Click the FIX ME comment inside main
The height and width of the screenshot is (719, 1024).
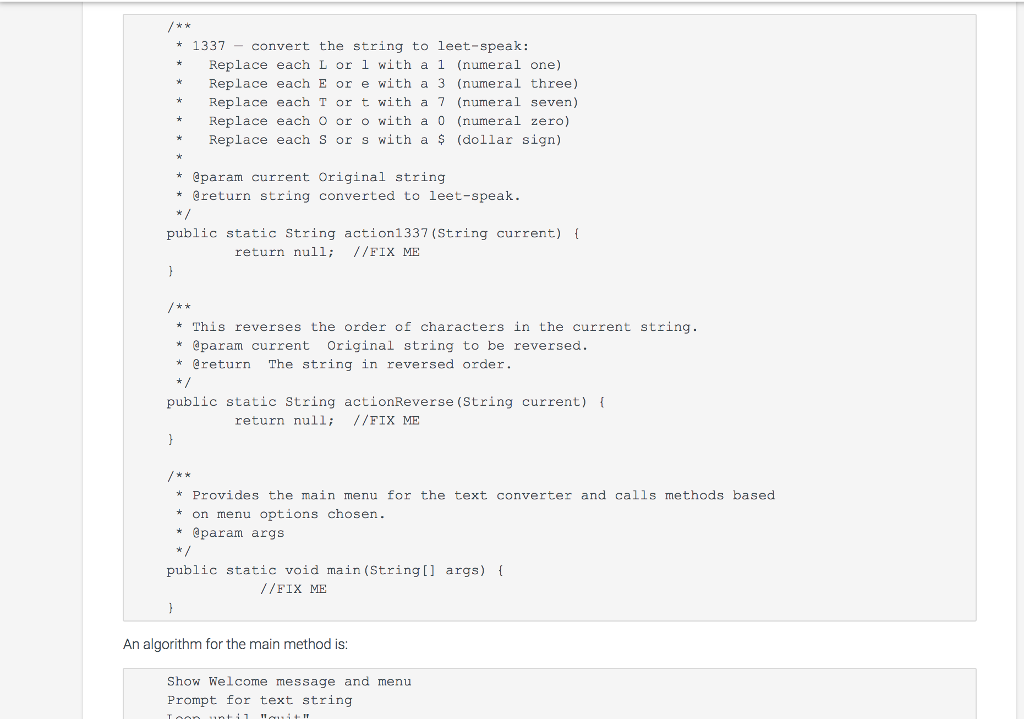click(293, 589)
